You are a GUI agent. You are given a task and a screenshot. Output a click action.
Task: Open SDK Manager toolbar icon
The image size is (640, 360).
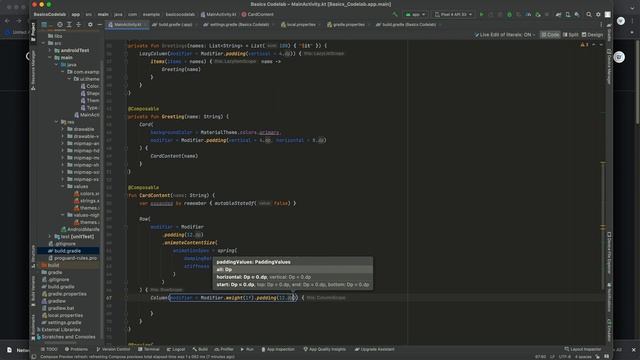click(x=577, y=14)
